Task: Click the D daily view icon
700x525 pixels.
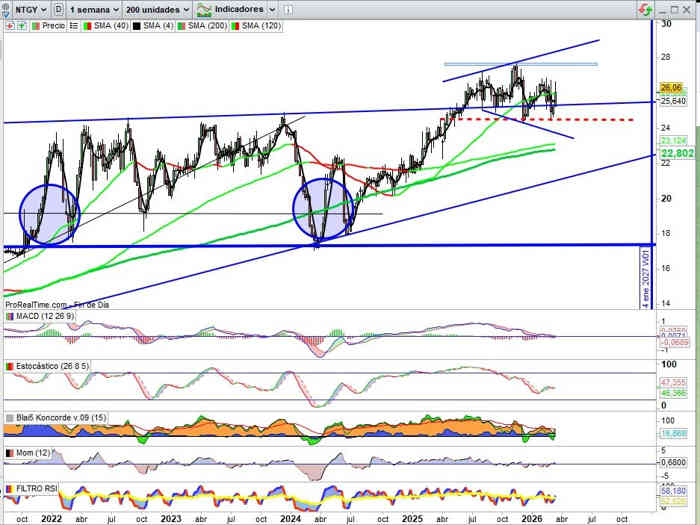Action: point(58,9)
